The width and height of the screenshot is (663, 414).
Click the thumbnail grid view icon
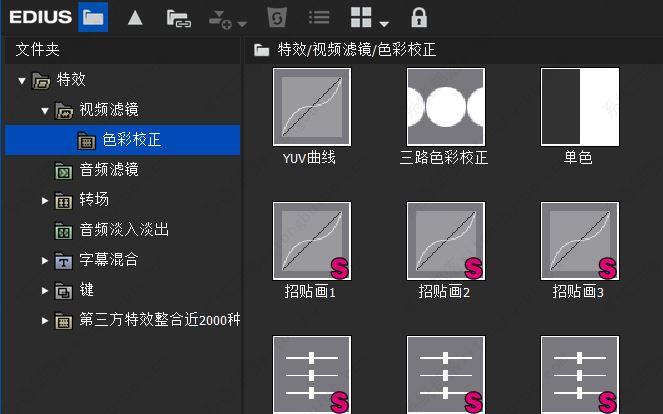361,17
